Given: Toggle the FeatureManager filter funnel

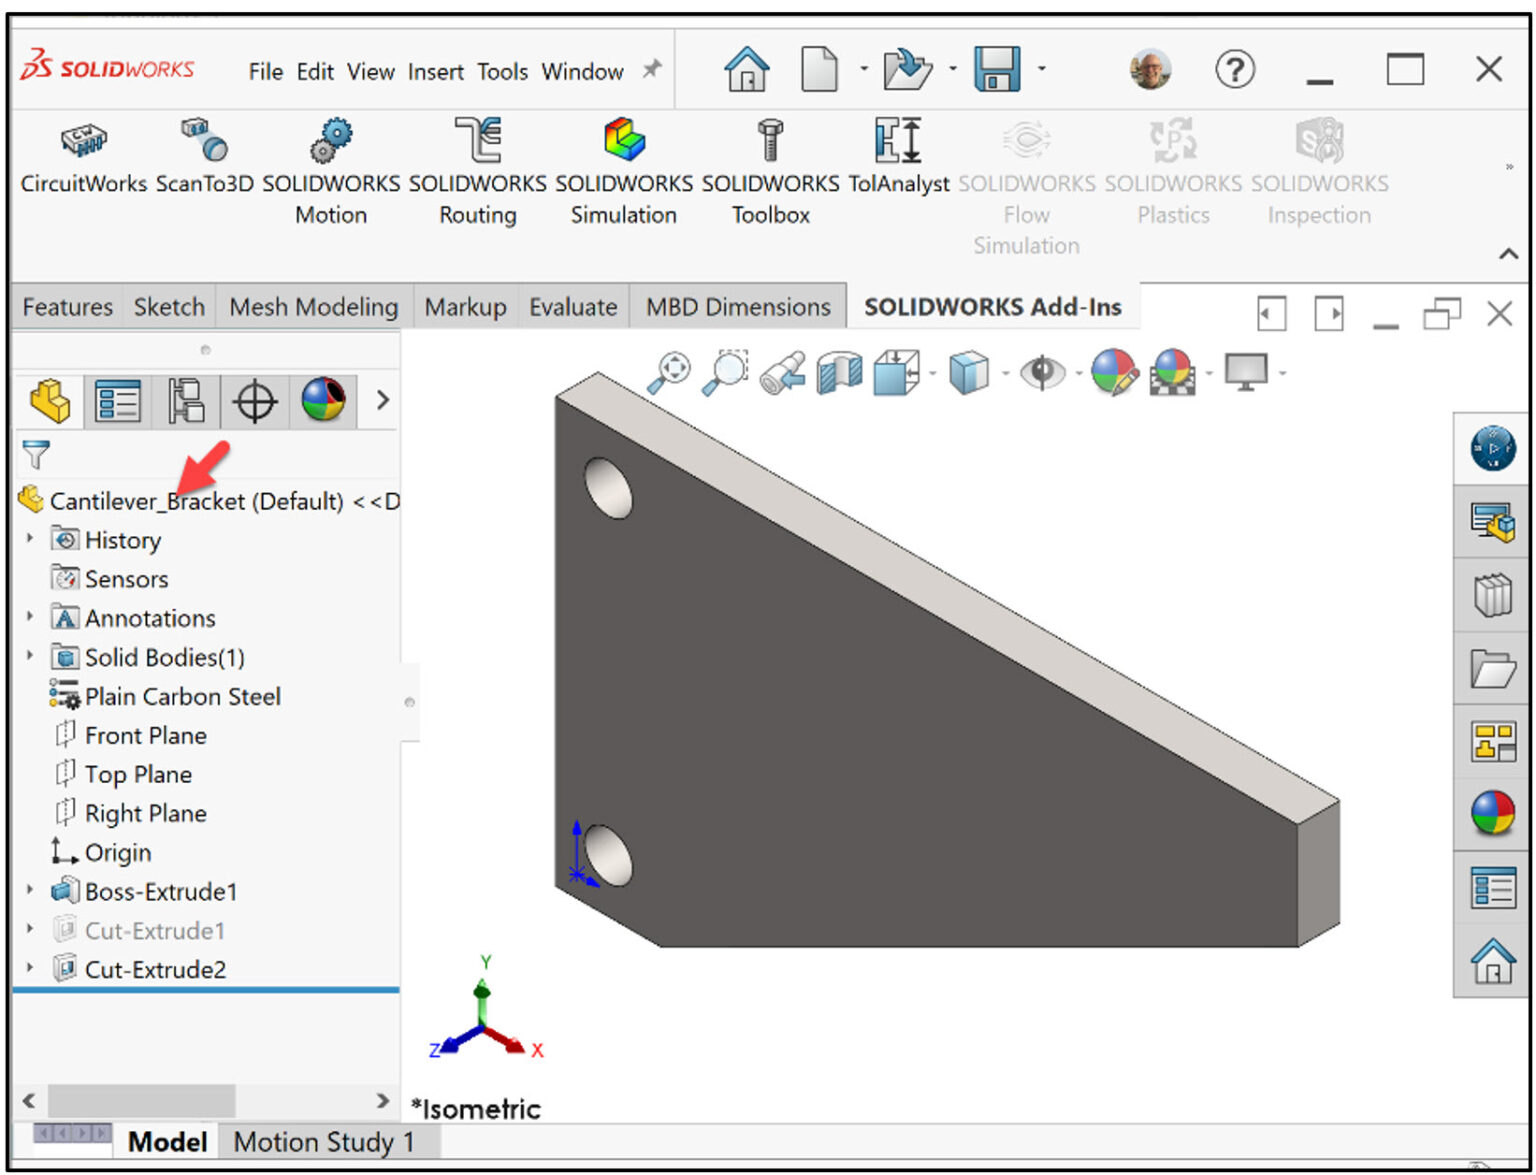Looking at the screenshot, I should point(36,455).
